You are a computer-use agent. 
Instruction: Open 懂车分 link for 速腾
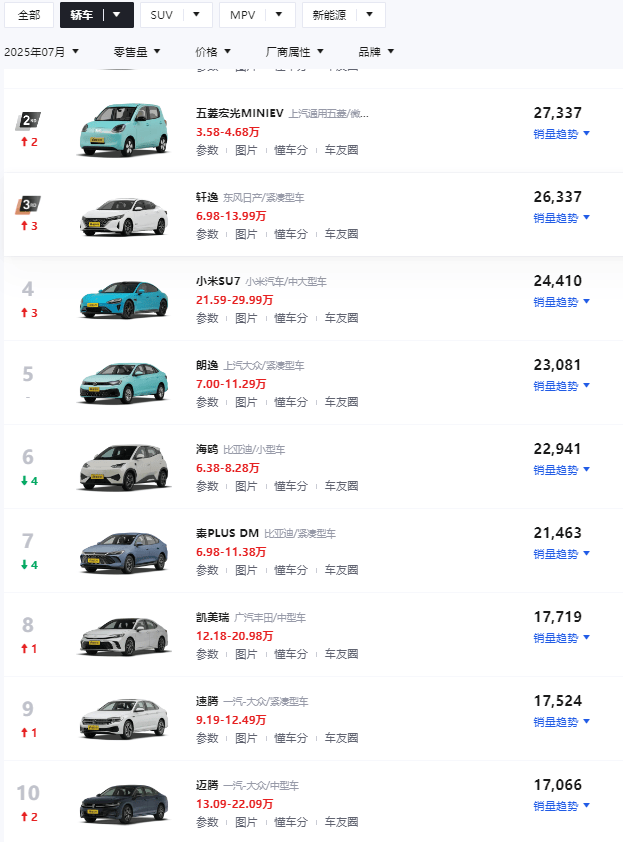[291, 738]
